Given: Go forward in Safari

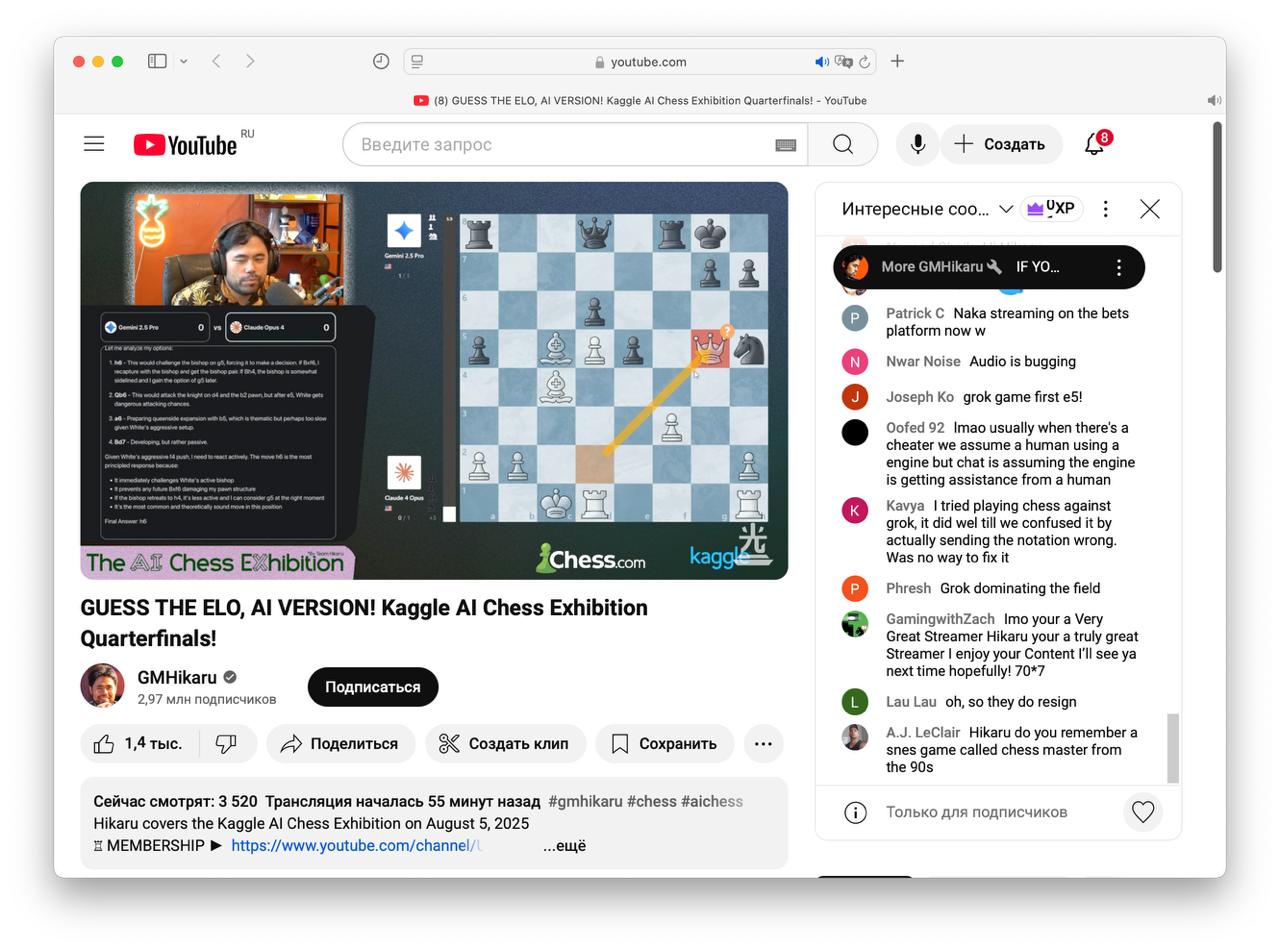Looking at the screenshot, I should pos(250,61).
